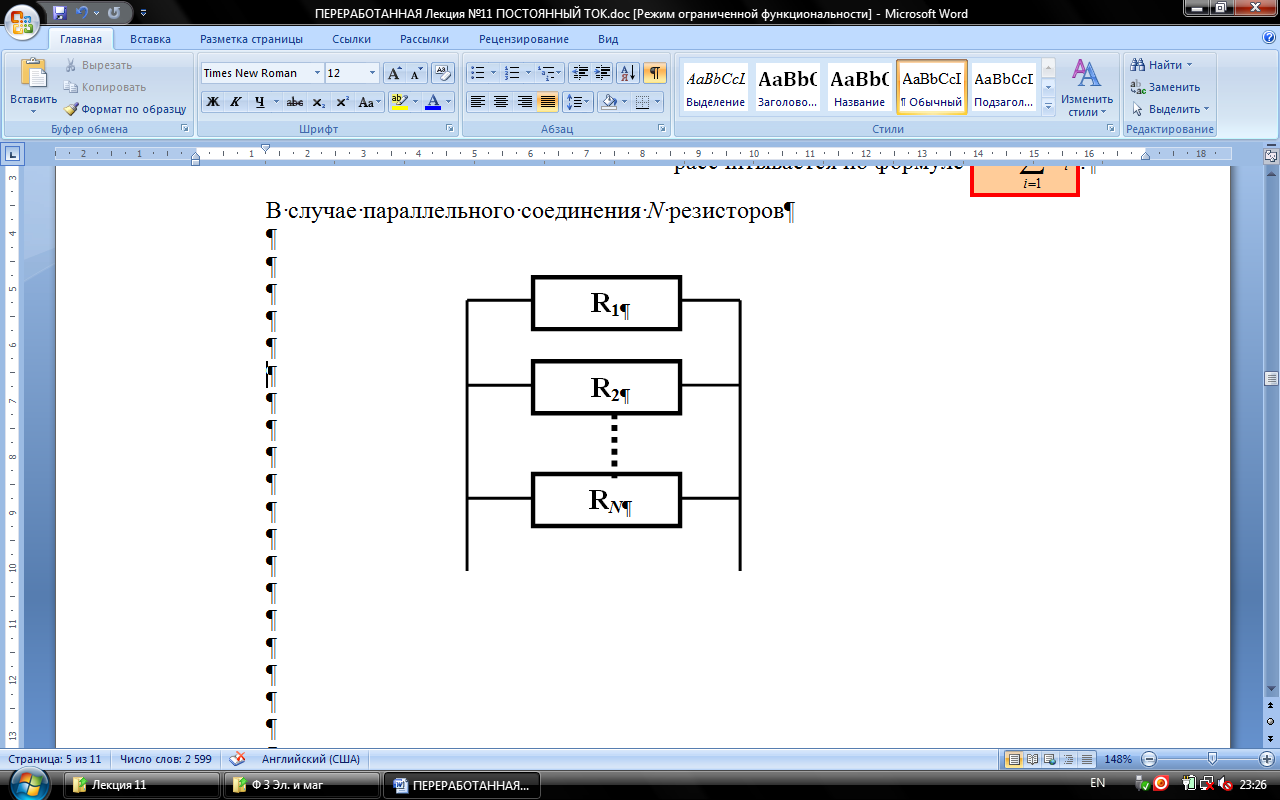The height and width of the screenshot is (800, 1280).
Task: Open Рецензирование tab
Action: tap(524, 39)
